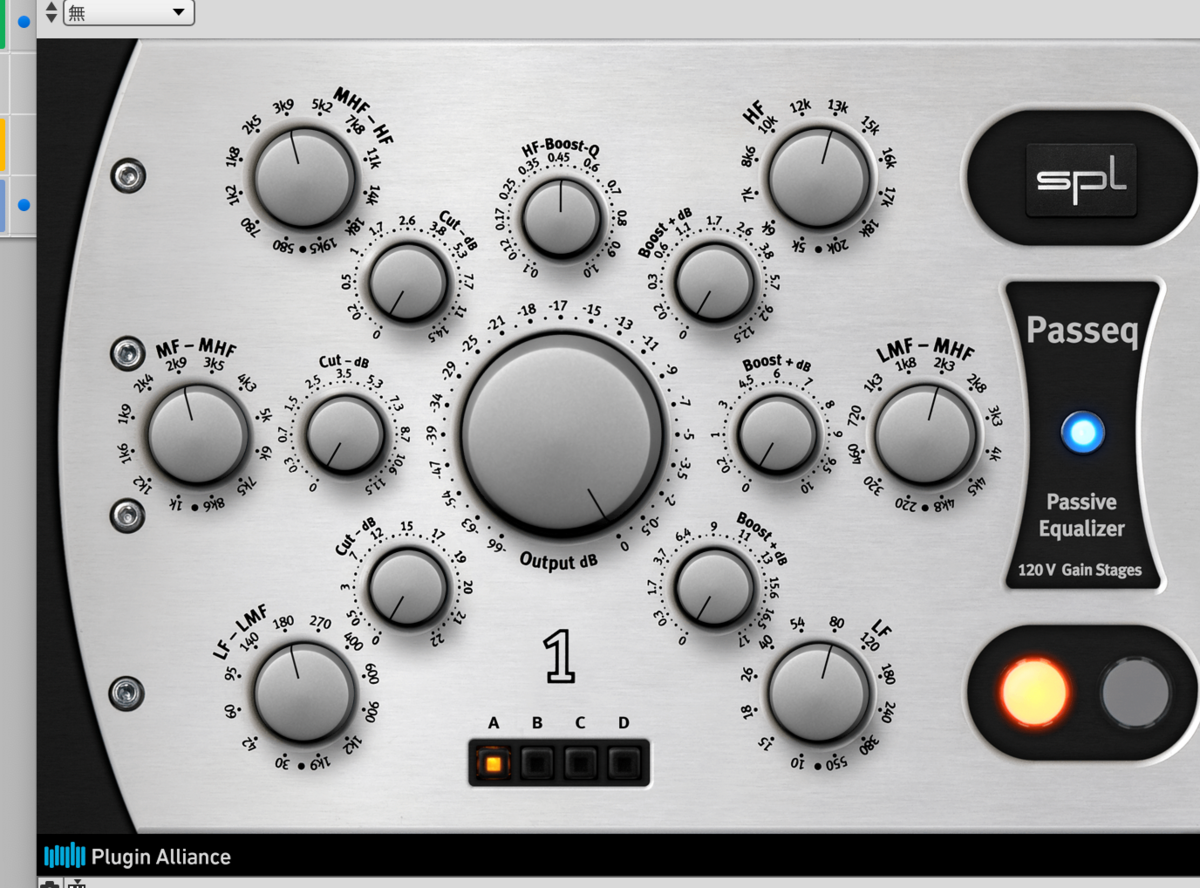Viewport: 1200px width, 888px height.
Task: Open the 無 preset dropdown
Action: point(129,11)
